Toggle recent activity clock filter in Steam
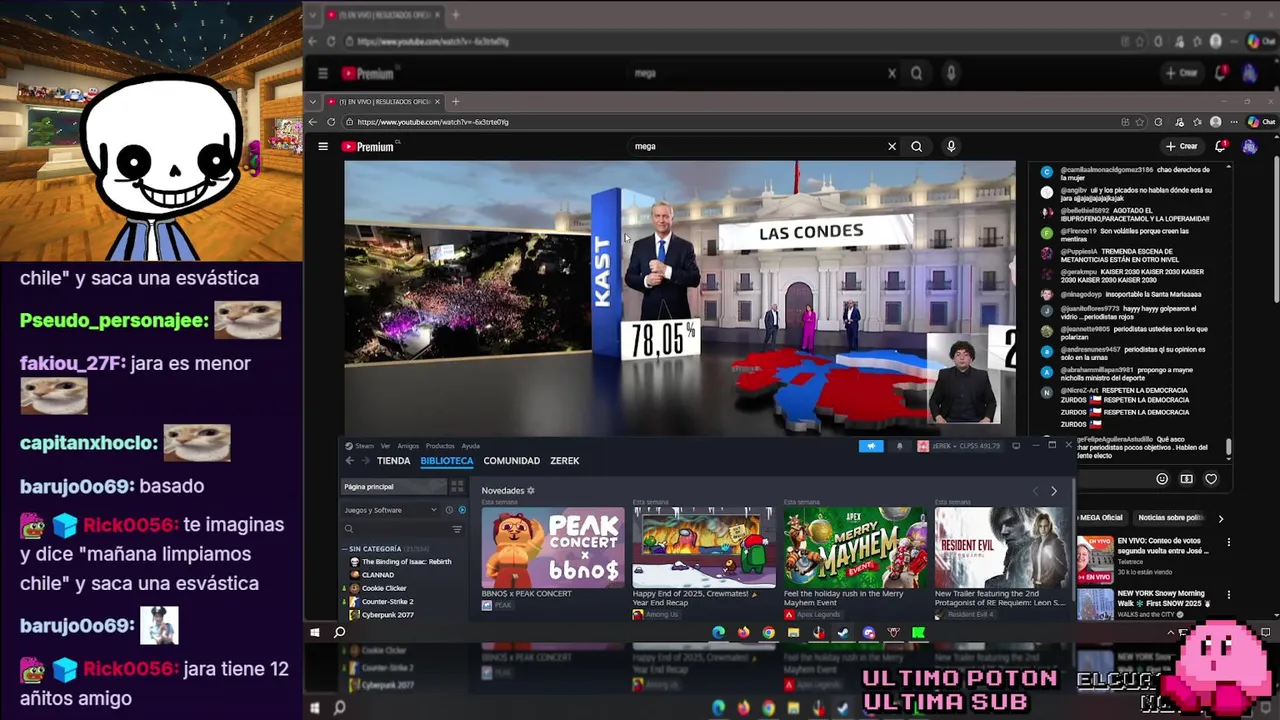 [x=449, y=510]
